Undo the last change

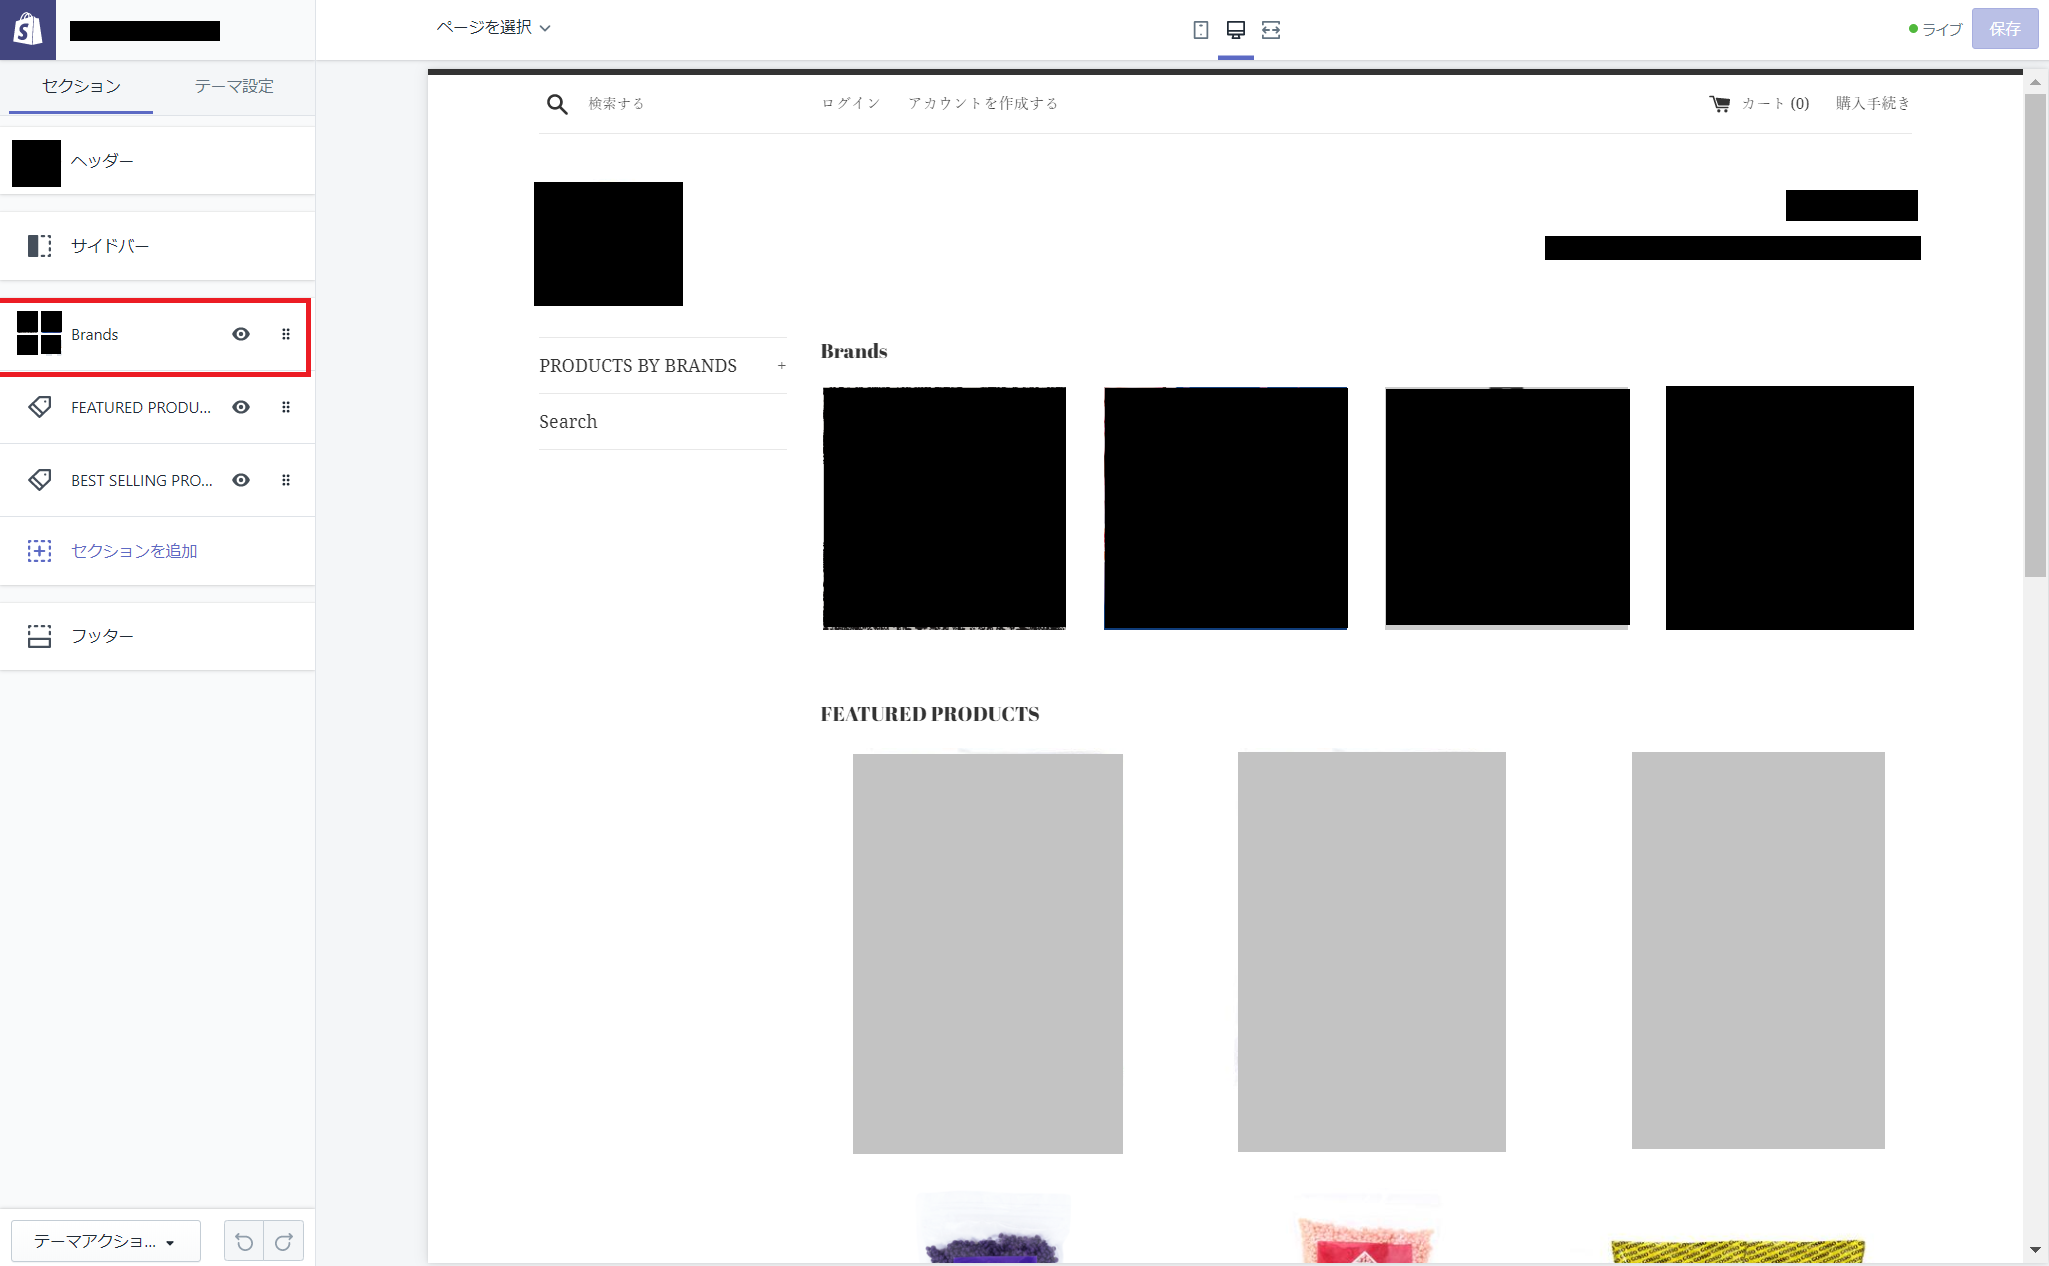[x=244, y=1241]
